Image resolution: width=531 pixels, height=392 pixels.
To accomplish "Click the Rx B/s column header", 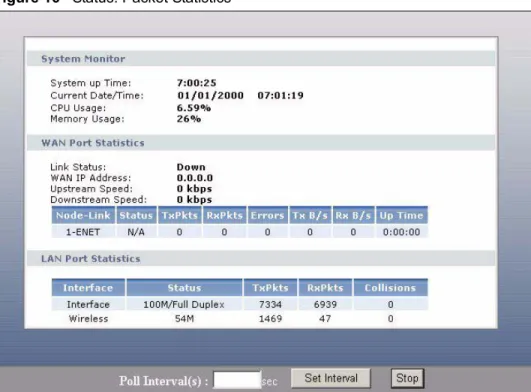I will point(353,215).
